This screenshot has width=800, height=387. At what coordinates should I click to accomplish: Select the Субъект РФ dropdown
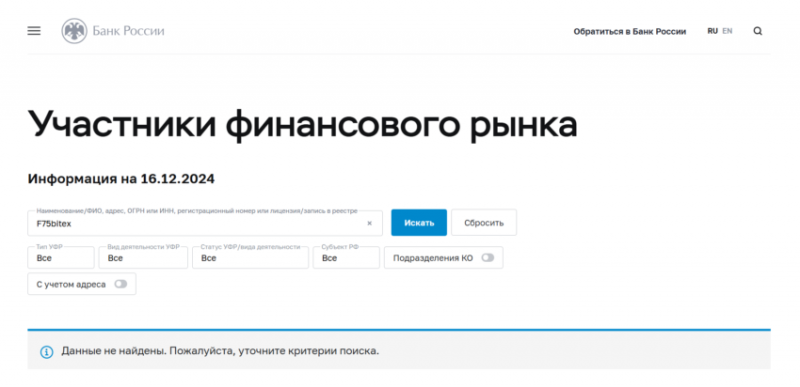coord(346,257)
